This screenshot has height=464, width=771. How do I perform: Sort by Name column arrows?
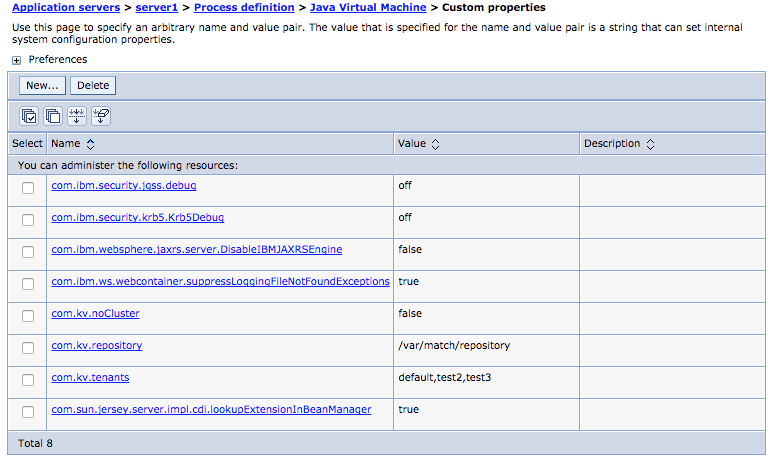coord(90,144)
